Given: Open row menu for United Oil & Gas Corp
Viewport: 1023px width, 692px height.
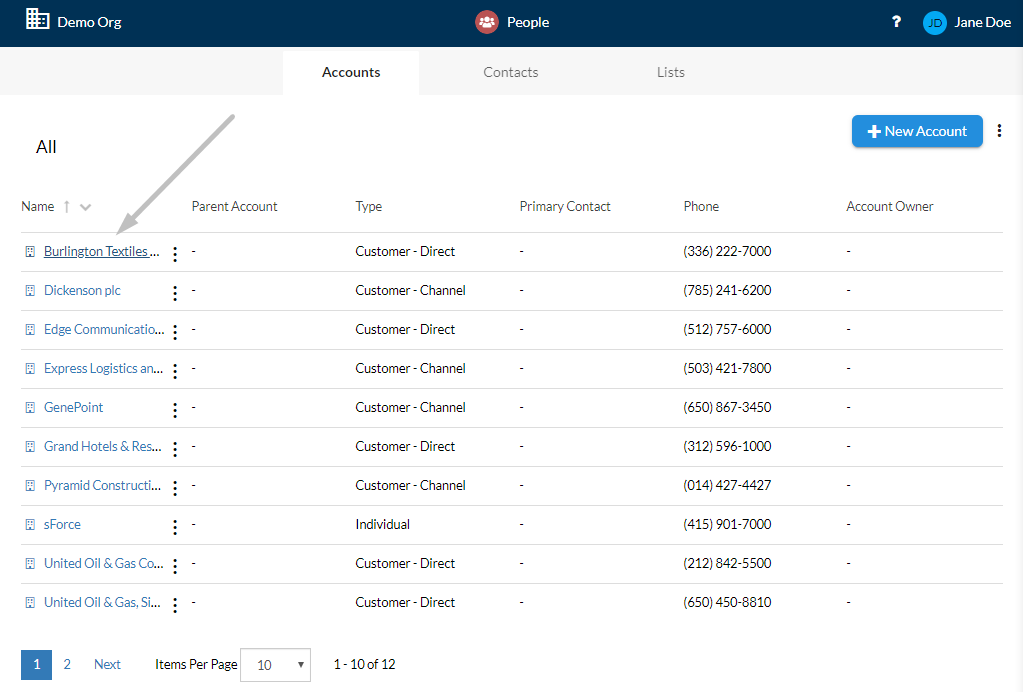Looking at the screenshot, I should pos(175,566).
